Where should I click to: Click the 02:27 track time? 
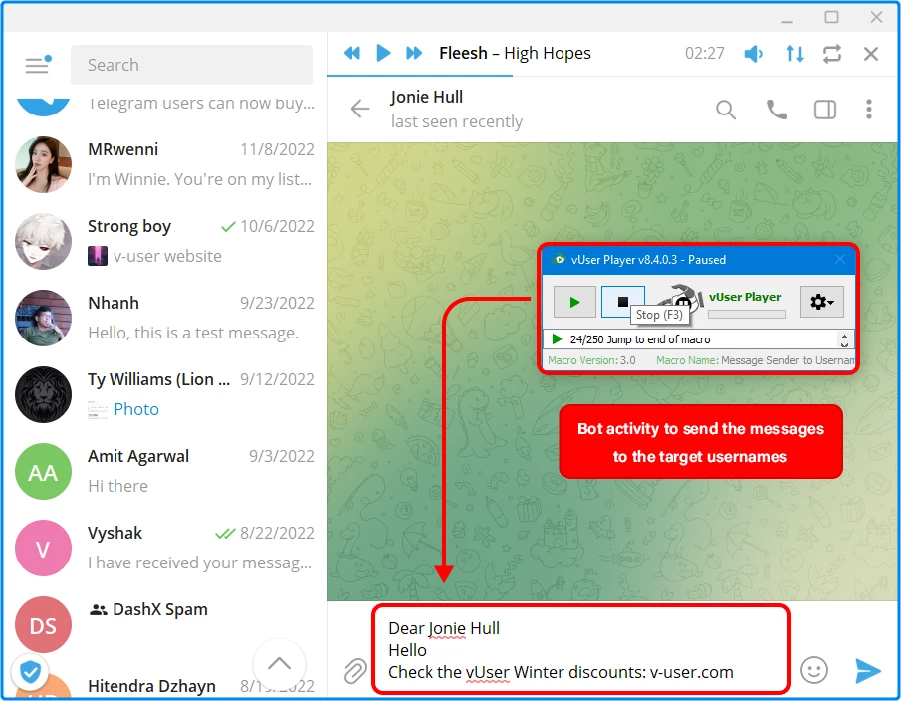(704, 53)
